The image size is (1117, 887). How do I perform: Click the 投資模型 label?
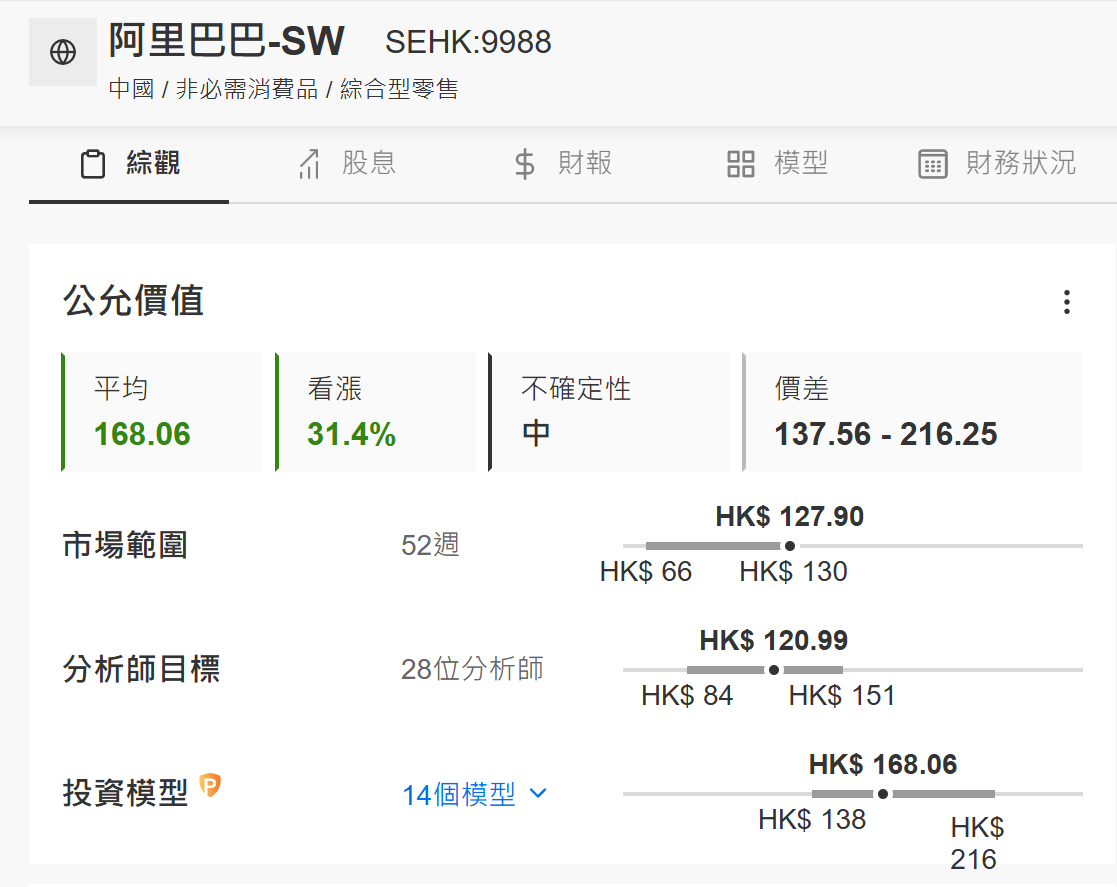(x=125, y=794)
